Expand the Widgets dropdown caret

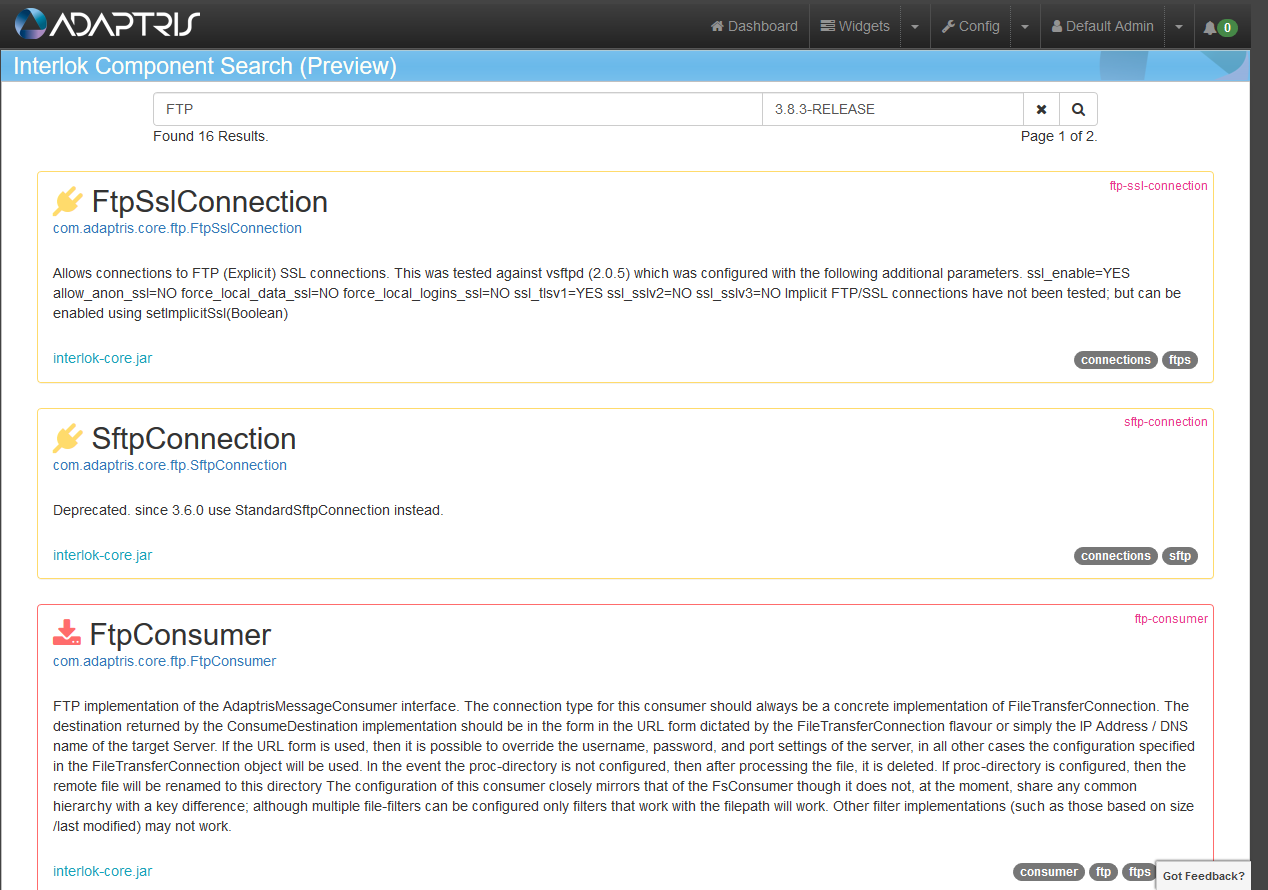coord(915,27)
